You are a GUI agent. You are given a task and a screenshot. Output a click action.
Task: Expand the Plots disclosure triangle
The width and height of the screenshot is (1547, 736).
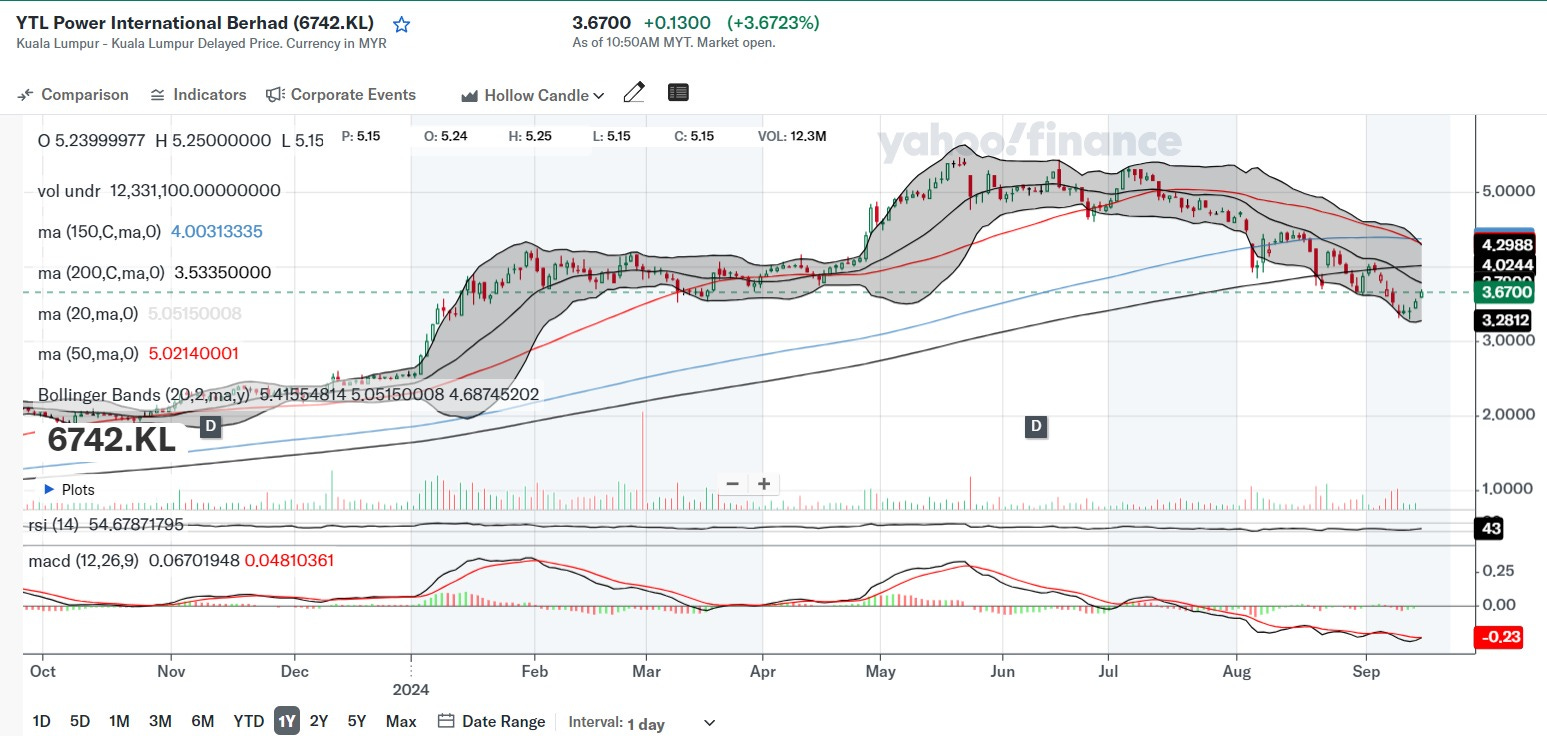pos(49,489)
